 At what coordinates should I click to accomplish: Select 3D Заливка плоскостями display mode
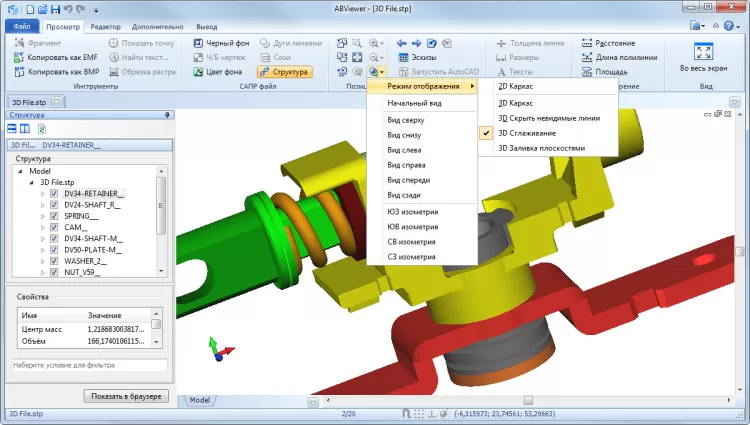(x=549, y=148)
